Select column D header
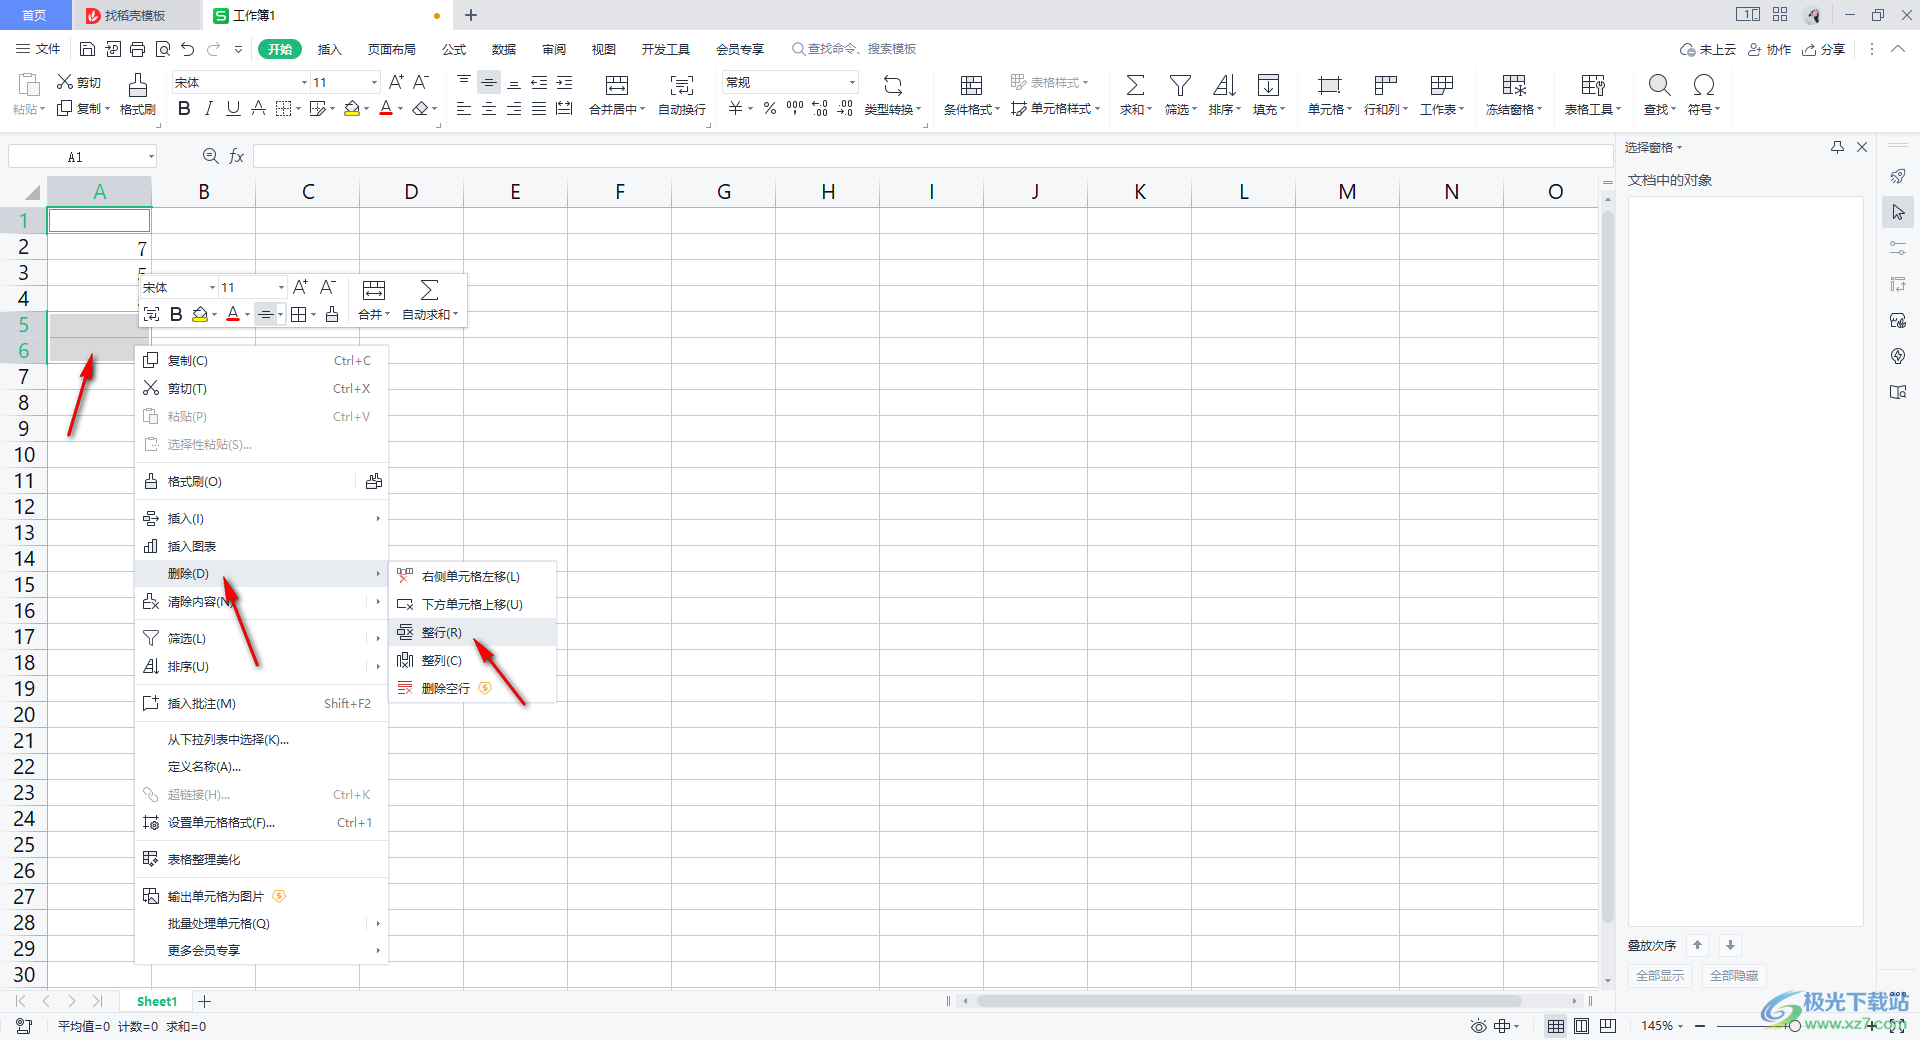The image size is (1920, 1040). click(x=411, y=192)
